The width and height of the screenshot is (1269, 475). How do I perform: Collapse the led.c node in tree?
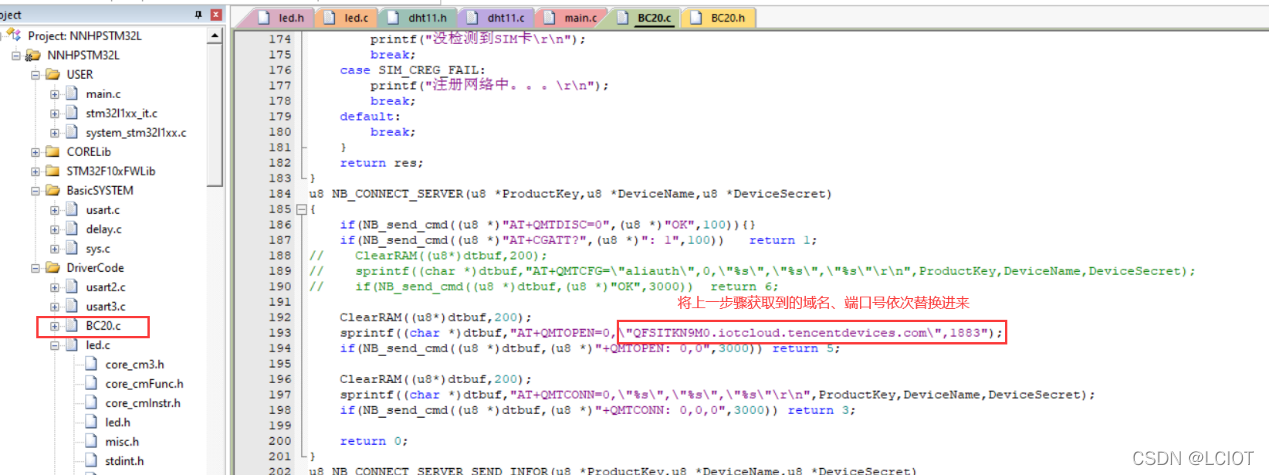(x=55, y=345)
